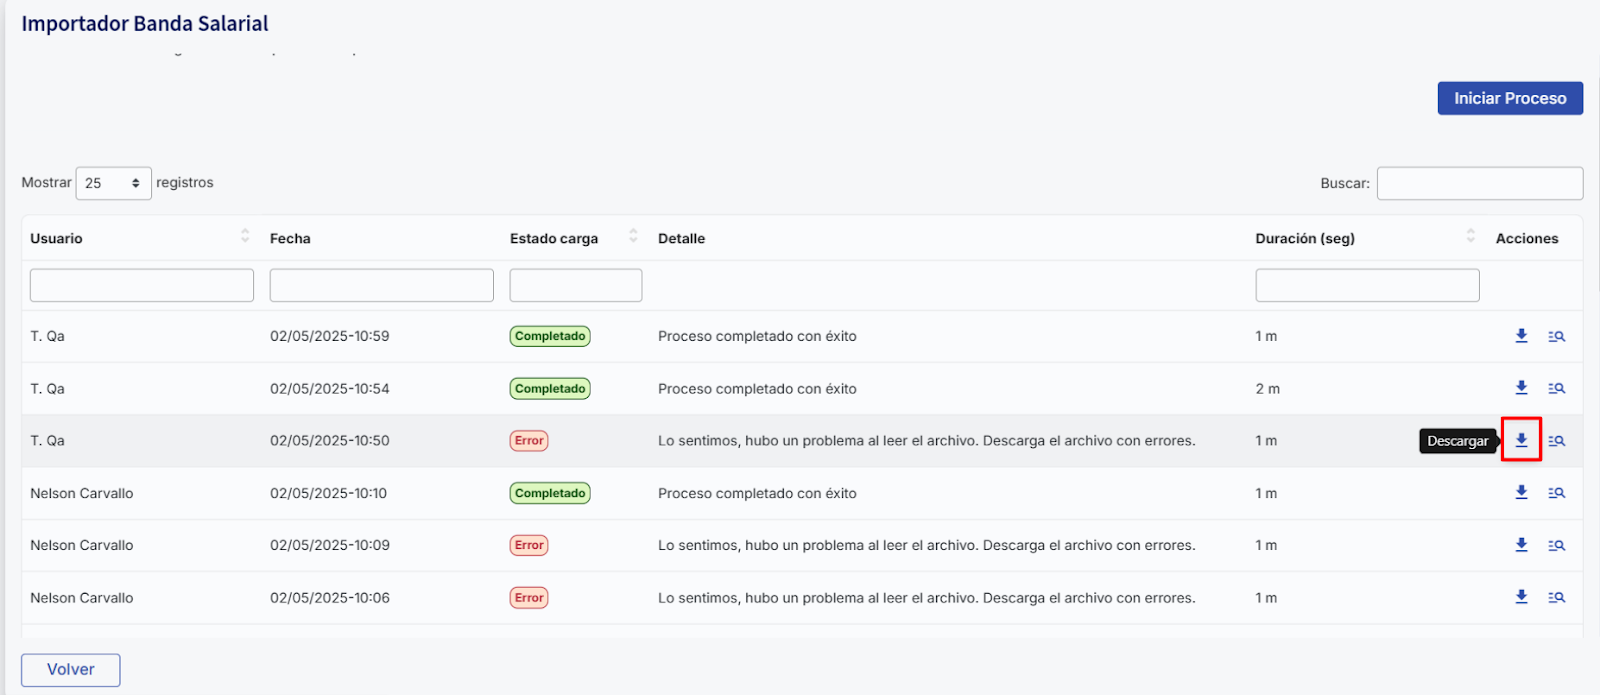Download error file for 02/05/2025-10:50 row
This screenshot has height=695, width=1600.
point(1521,440)
